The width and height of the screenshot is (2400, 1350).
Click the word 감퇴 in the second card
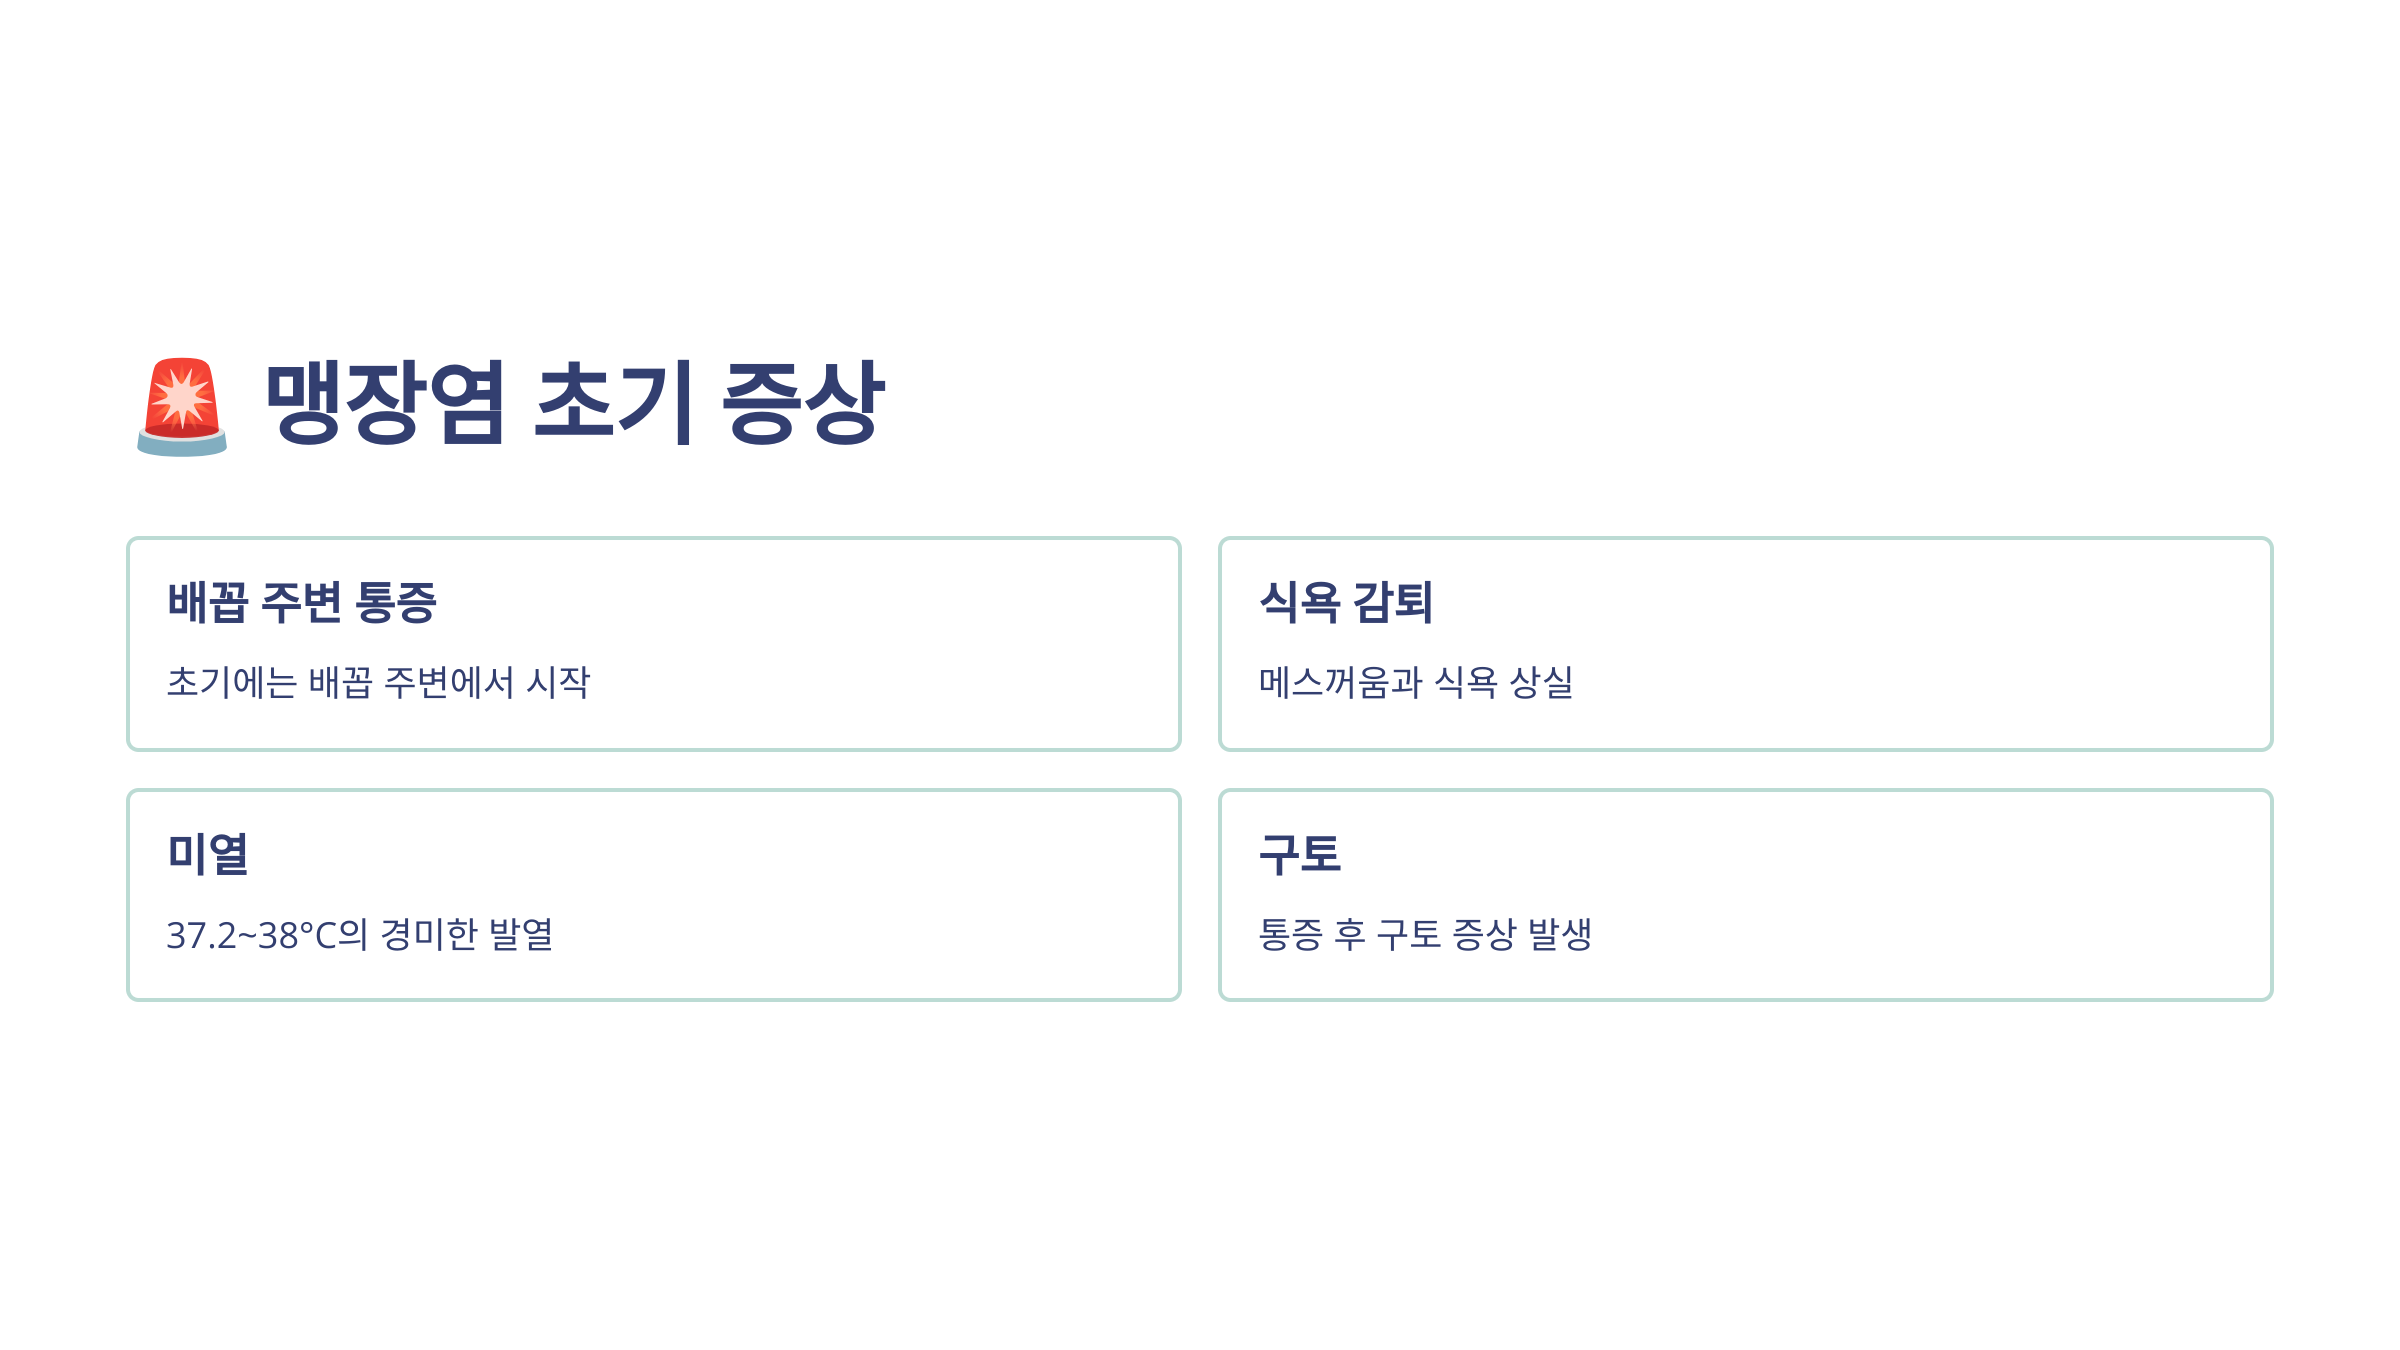click(1393, 602)
